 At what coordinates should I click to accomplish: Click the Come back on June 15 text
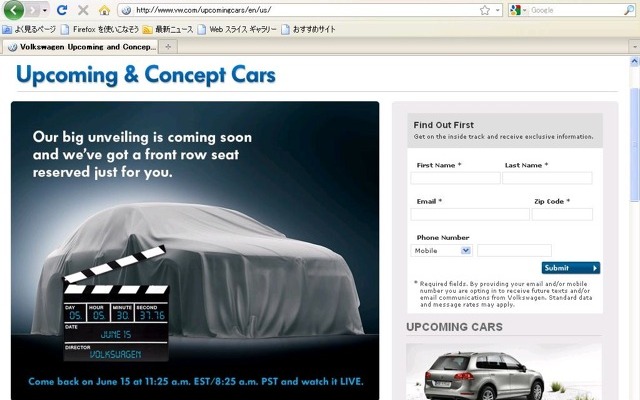click(196, 382)
